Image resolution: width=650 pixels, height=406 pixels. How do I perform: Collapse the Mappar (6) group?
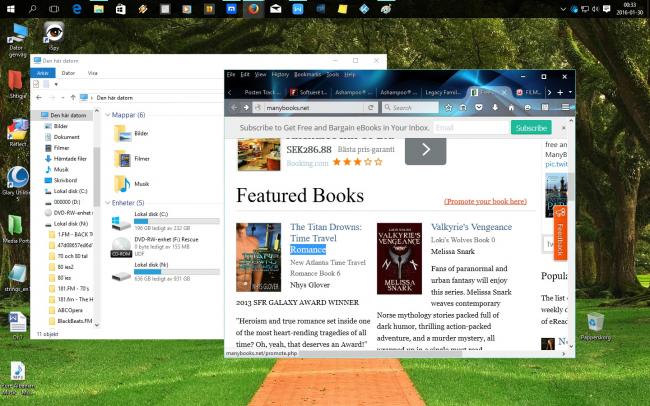[x=107, y=115]
